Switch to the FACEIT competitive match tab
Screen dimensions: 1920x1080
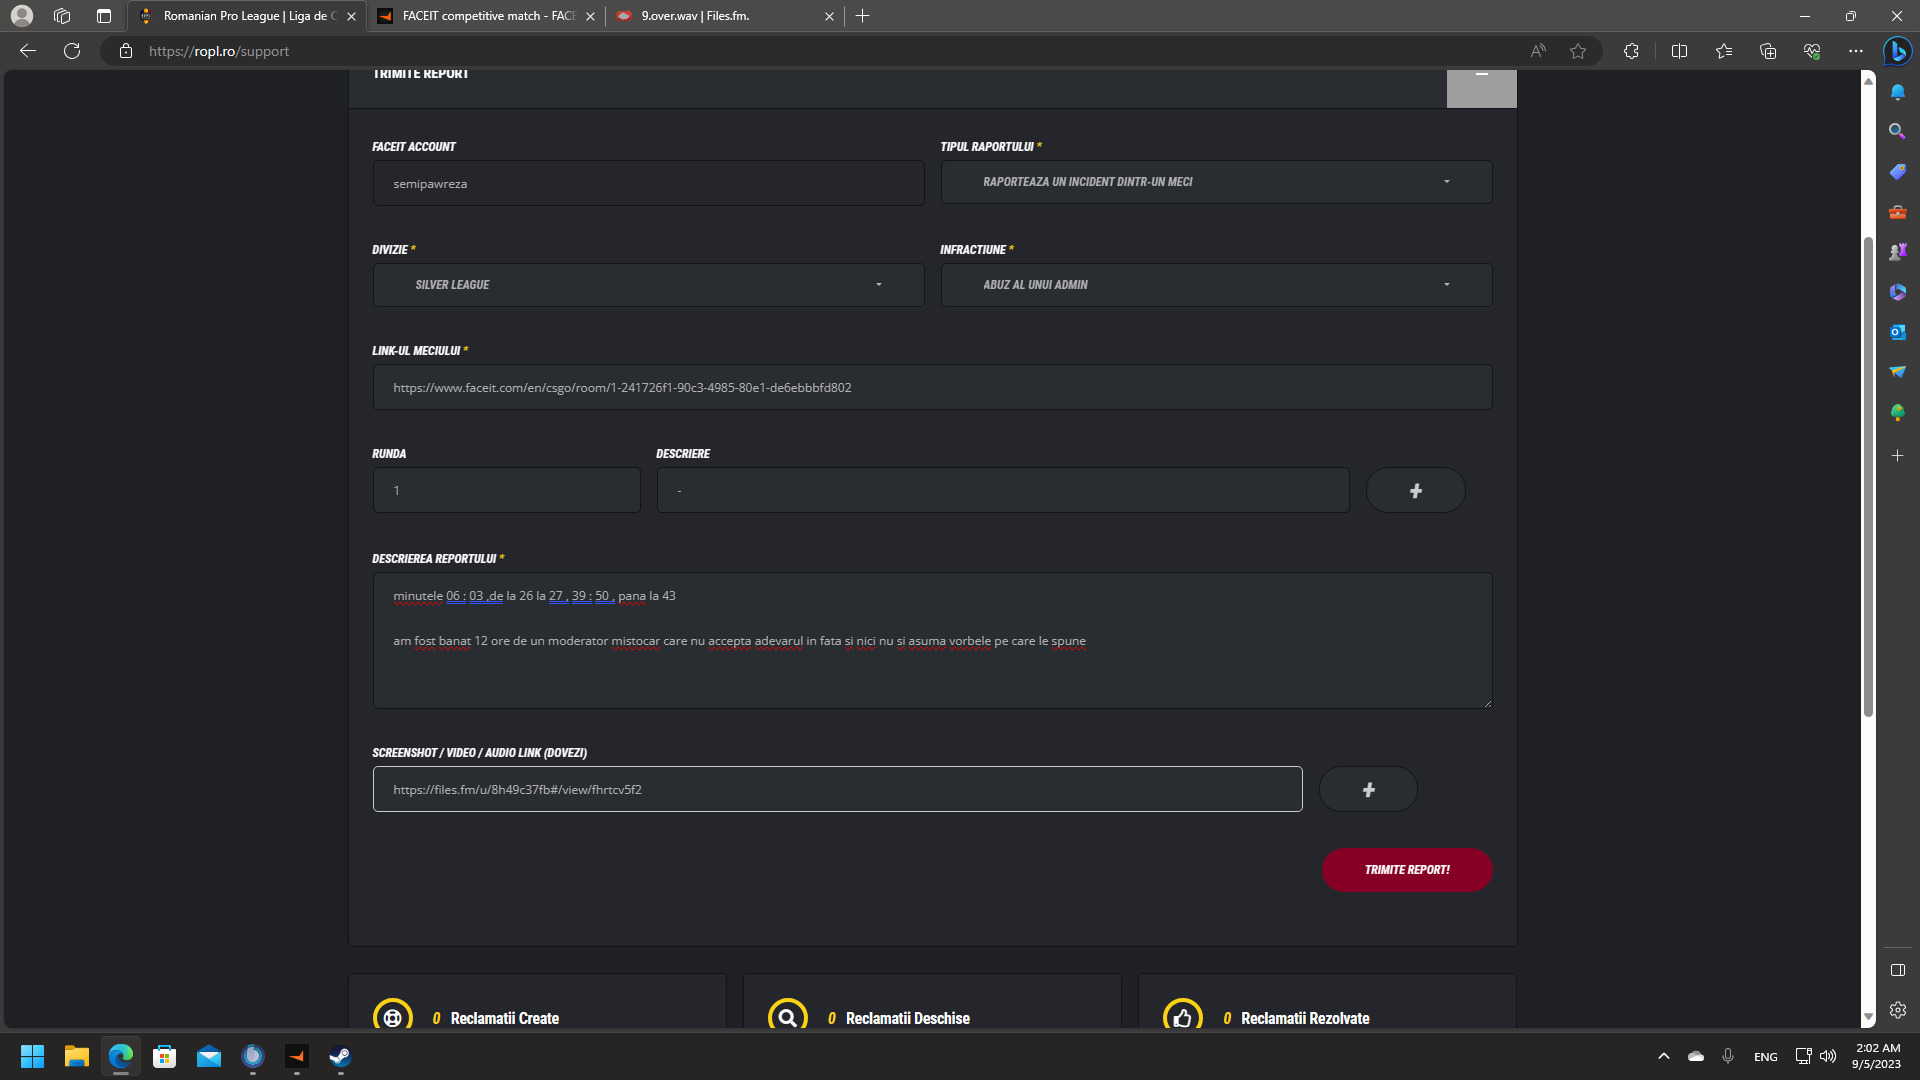[x=486, y=16]
